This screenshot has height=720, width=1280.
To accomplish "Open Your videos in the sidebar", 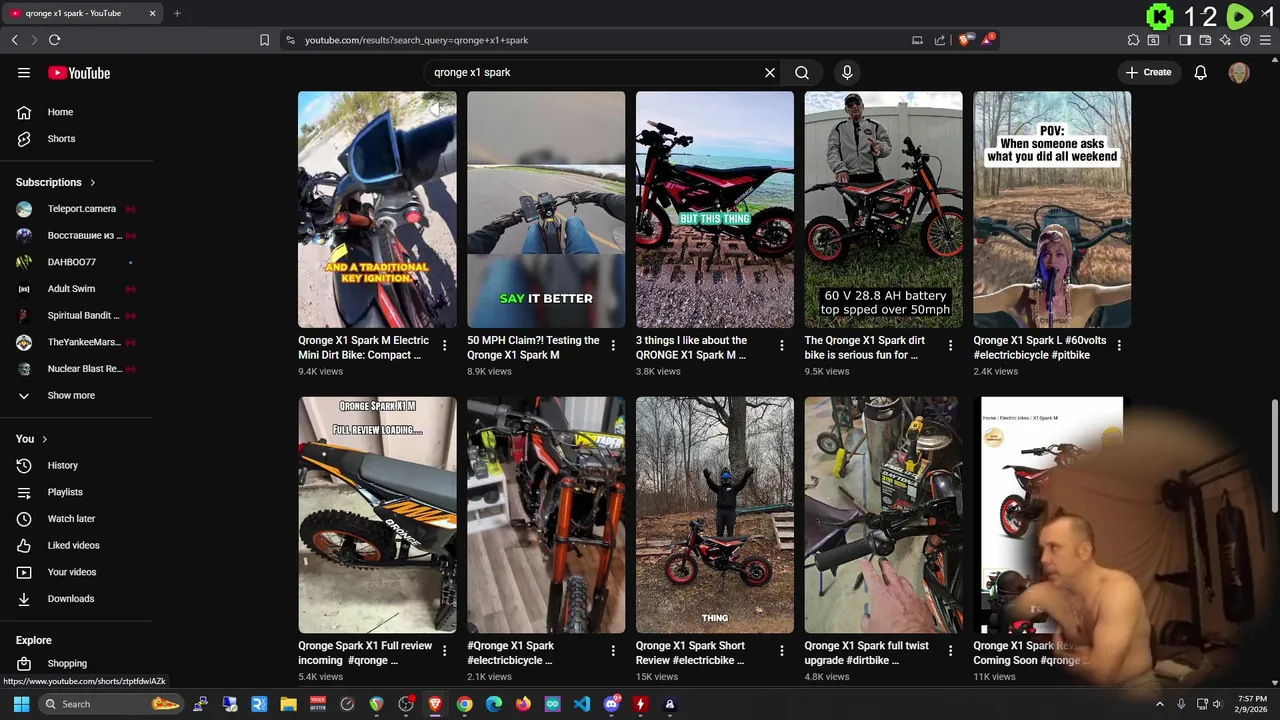I will pos(76,572).
